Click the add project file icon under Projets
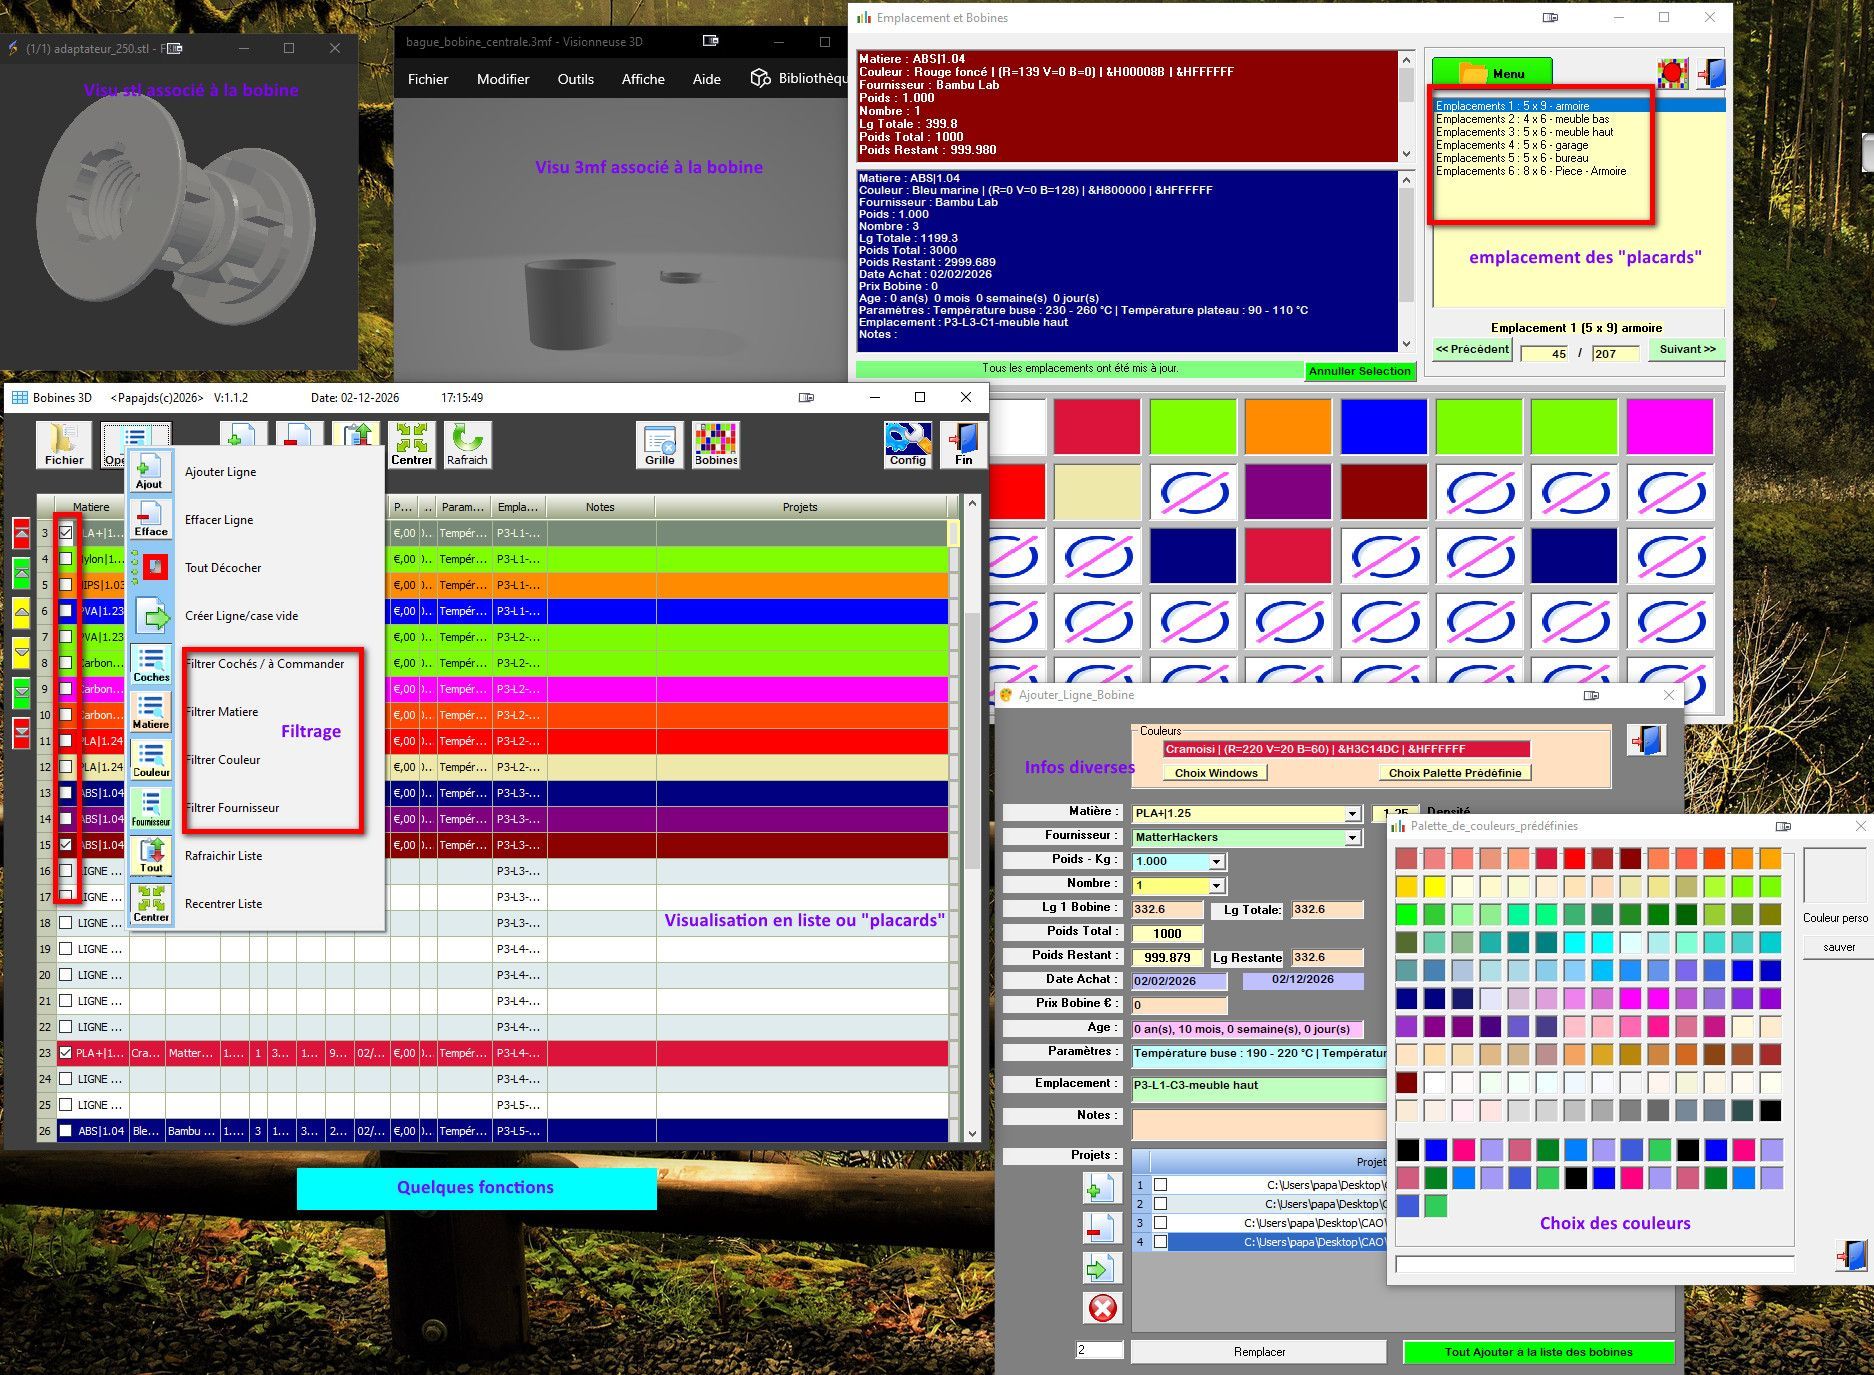Screen dimensions: 1874x1375 1102,1189
